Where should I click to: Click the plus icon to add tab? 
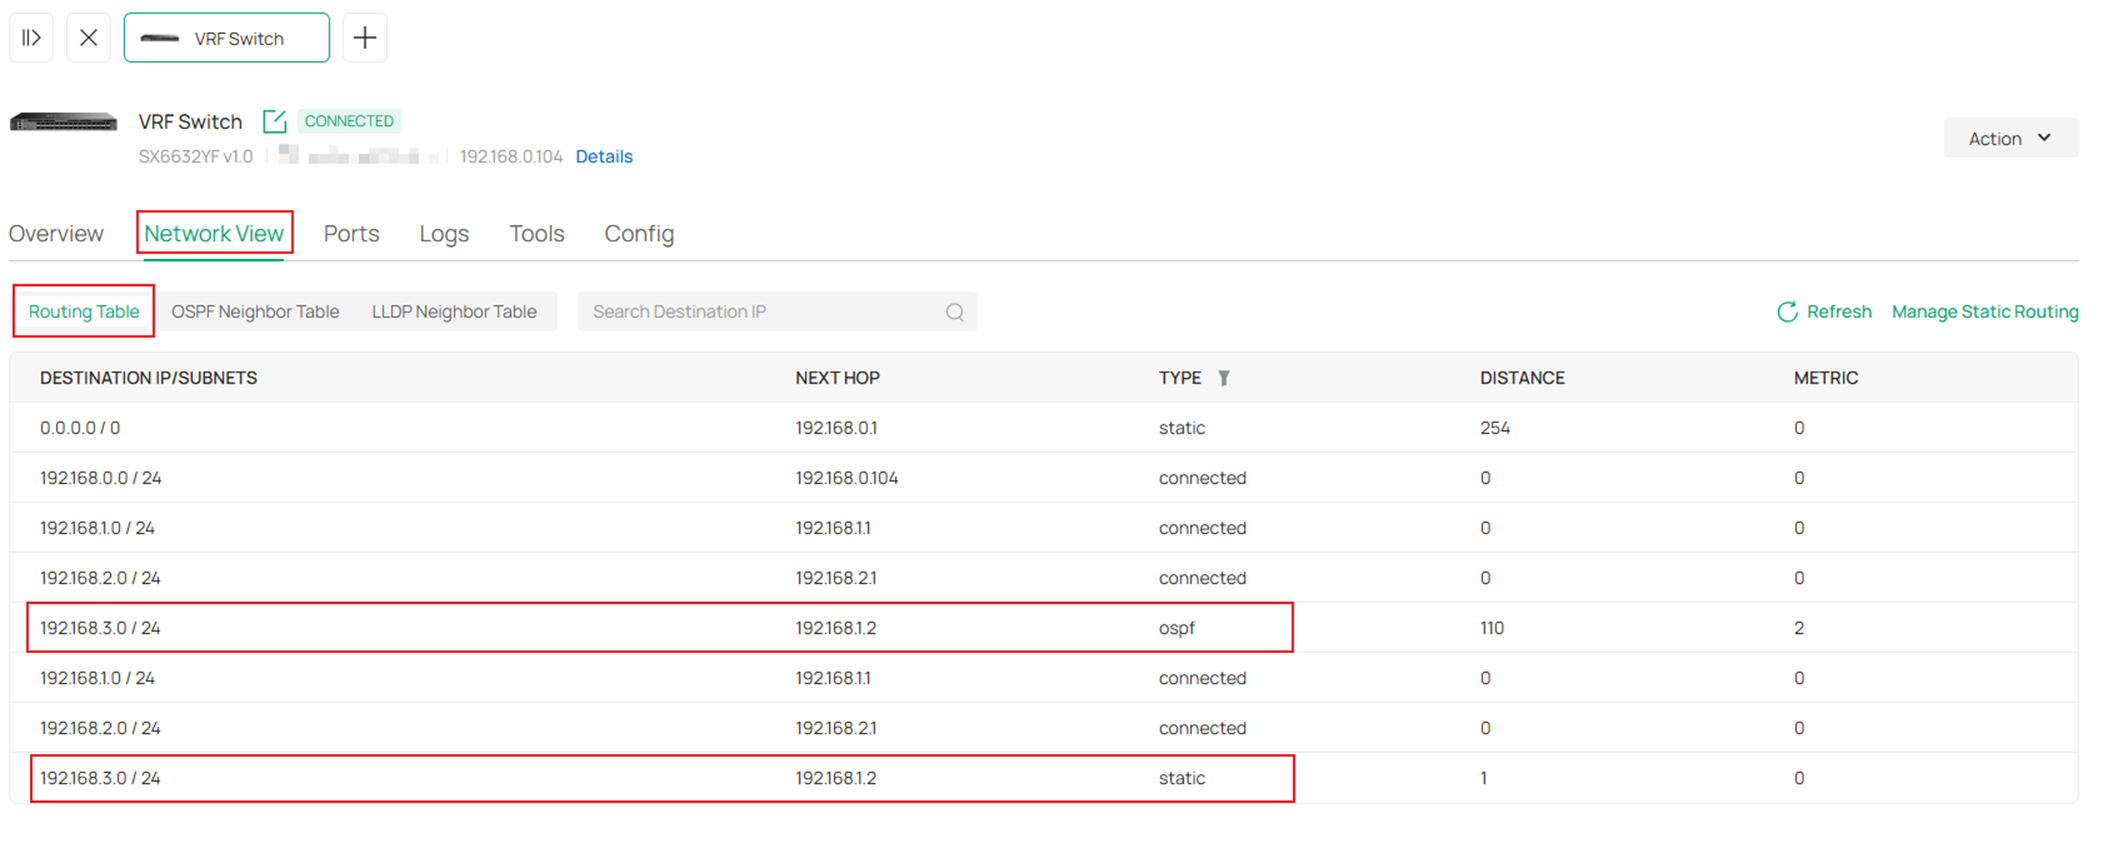[x=364, y=38]
